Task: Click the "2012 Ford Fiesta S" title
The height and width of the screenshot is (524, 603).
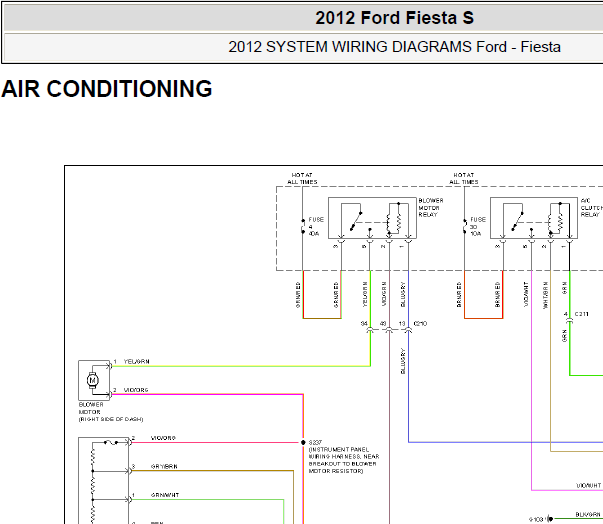Action: [394, 18]
